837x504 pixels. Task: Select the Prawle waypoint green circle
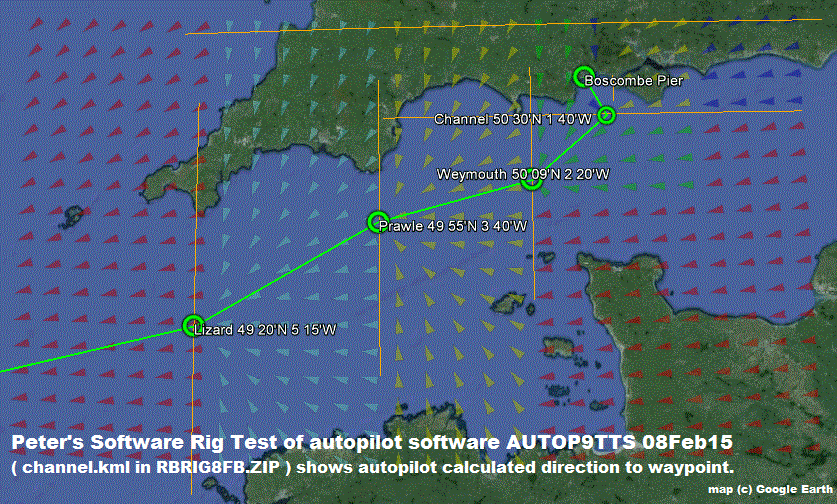coord(377,221)
